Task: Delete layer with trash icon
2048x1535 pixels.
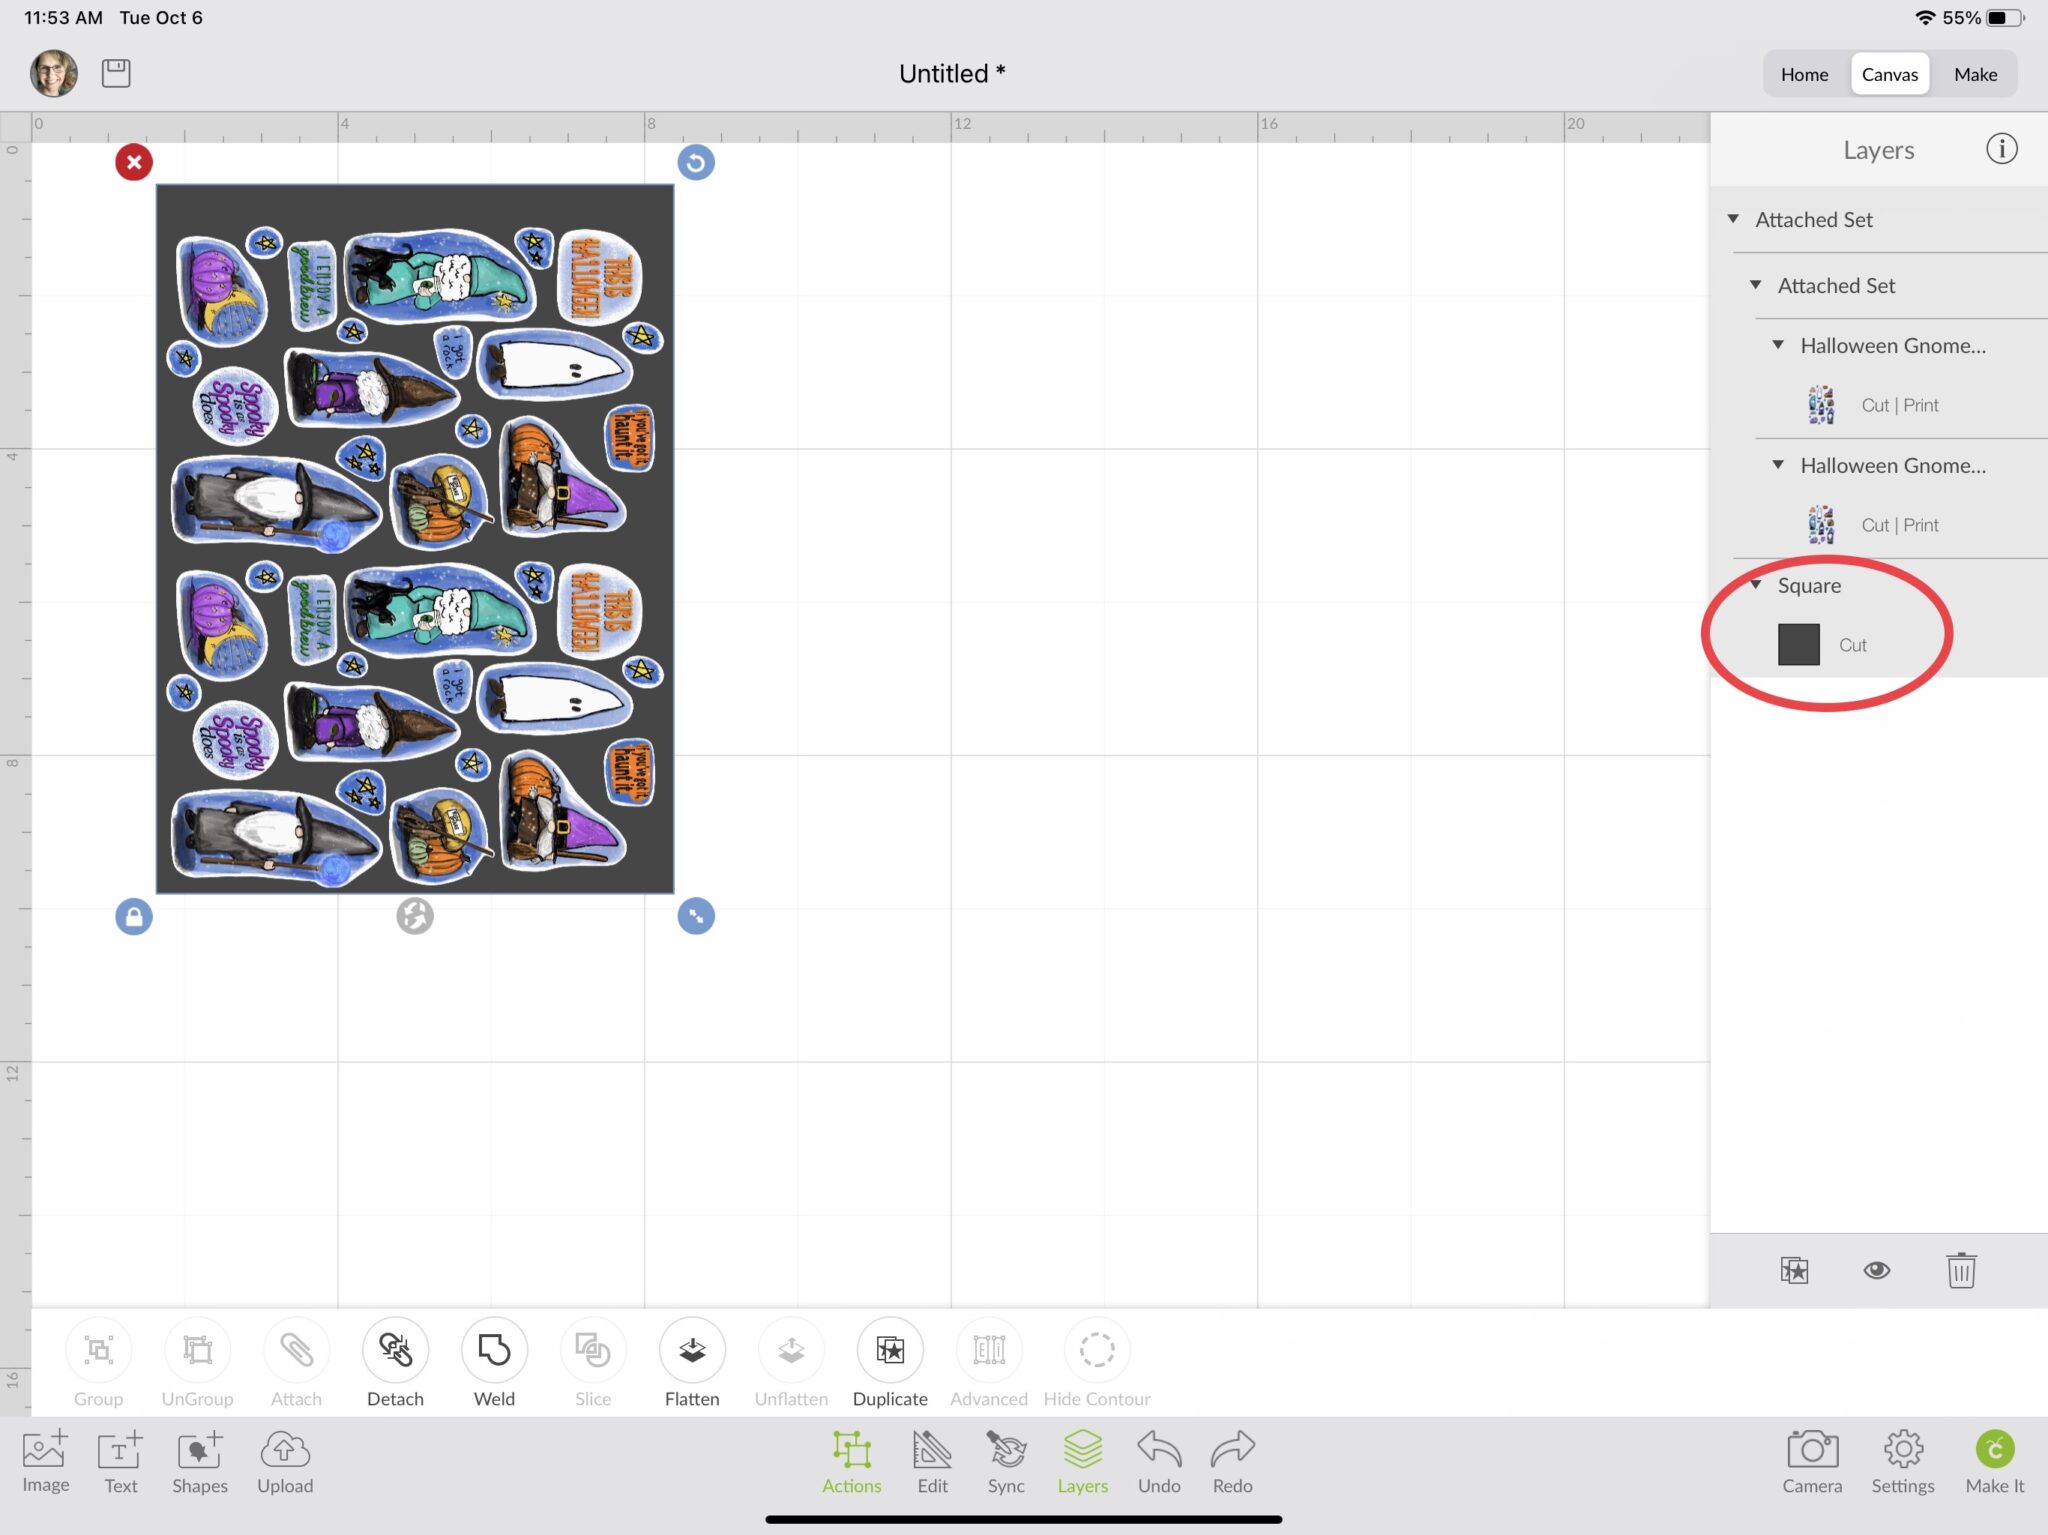Action: pos(1961,1270)
